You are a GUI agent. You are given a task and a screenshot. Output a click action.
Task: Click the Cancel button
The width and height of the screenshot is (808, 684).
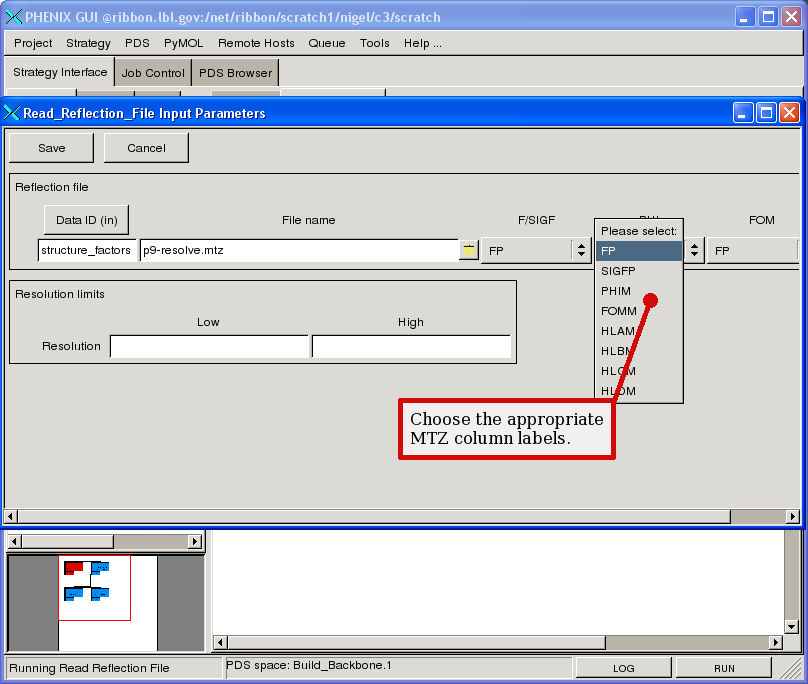click(x=146, y=148)
